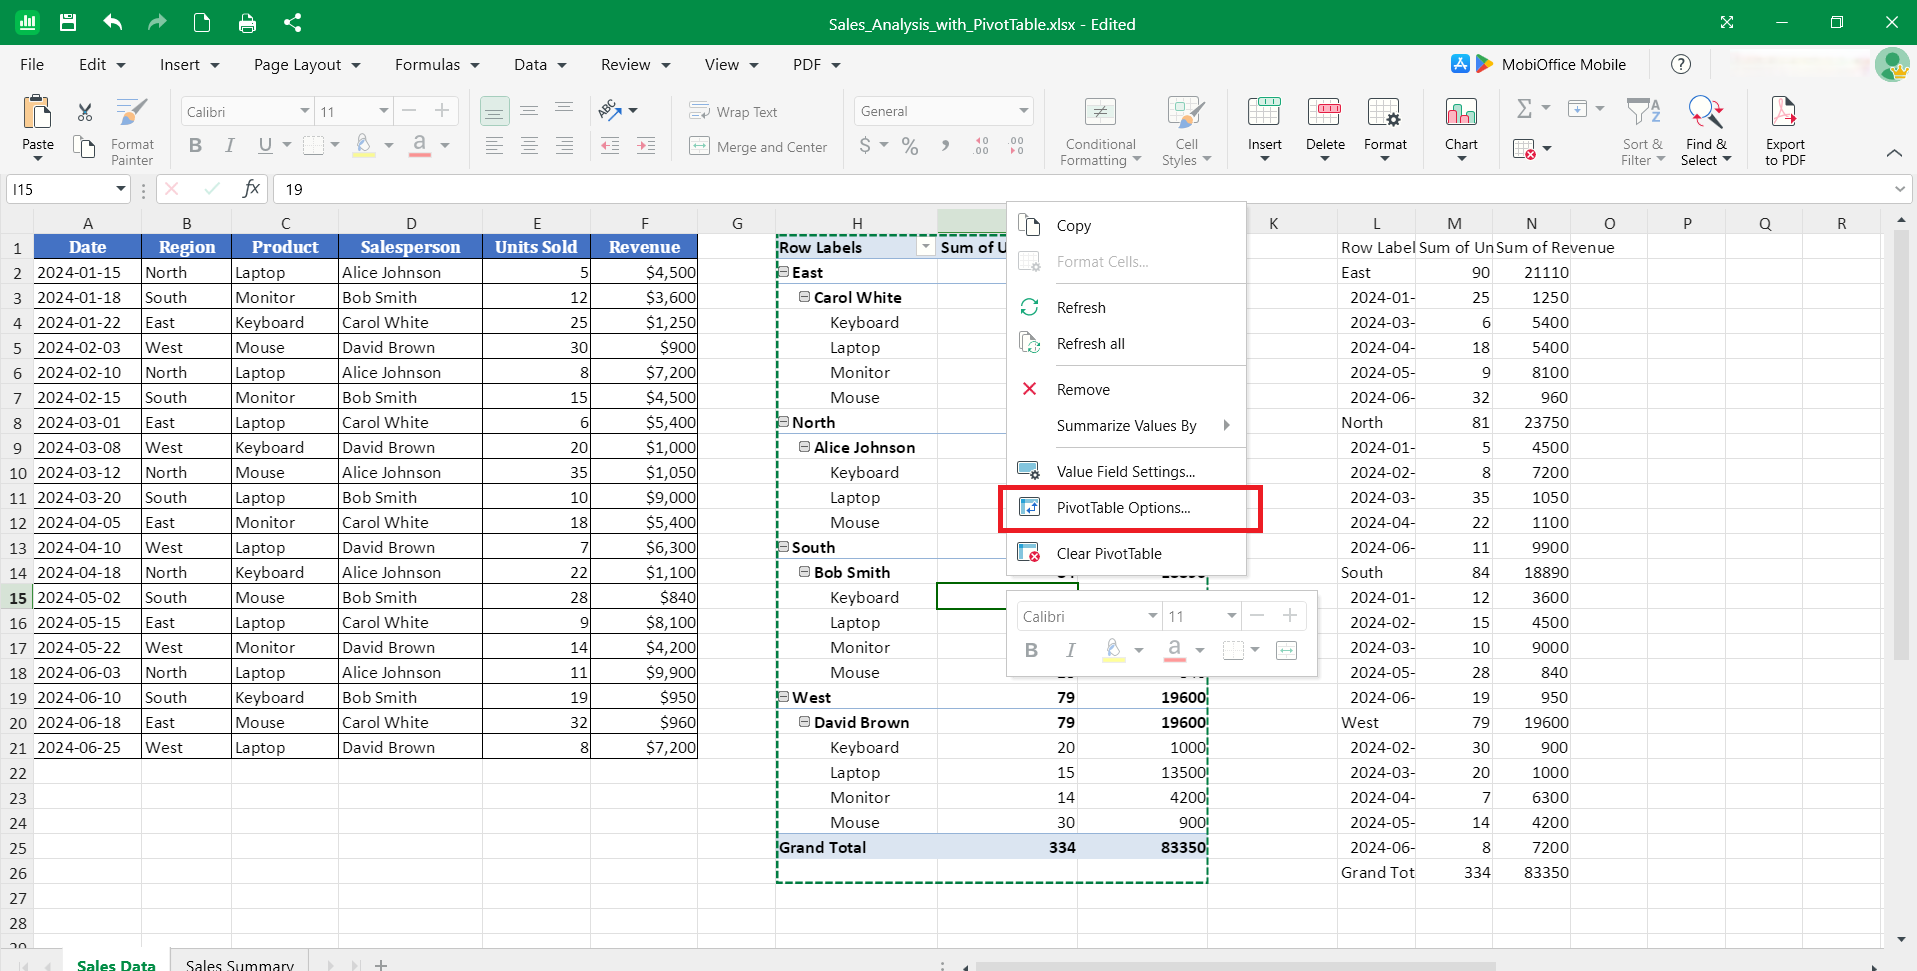The image size is (1917, 971).
Task: Click the Name Box showing I15
Action: pos(60,189)
